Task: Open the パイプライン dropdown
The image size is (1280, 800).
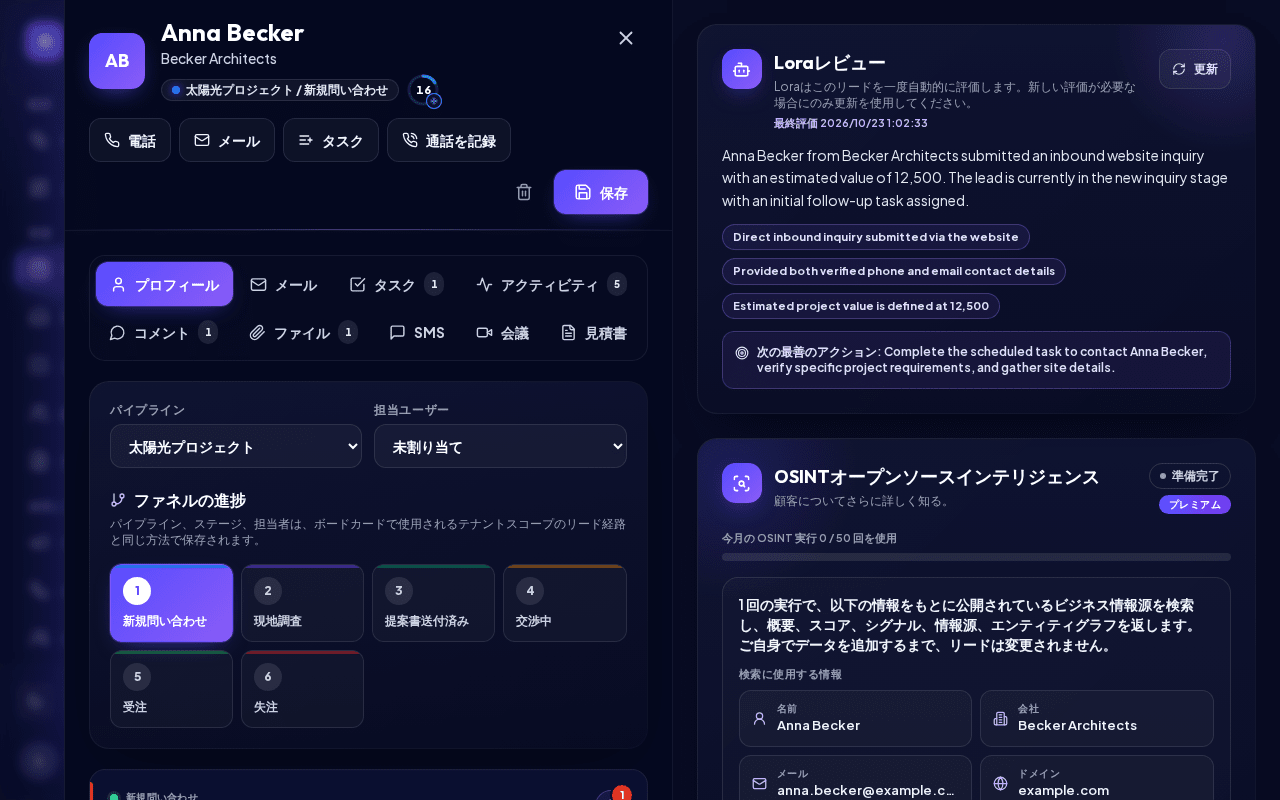Action: [x=236, y=446]
